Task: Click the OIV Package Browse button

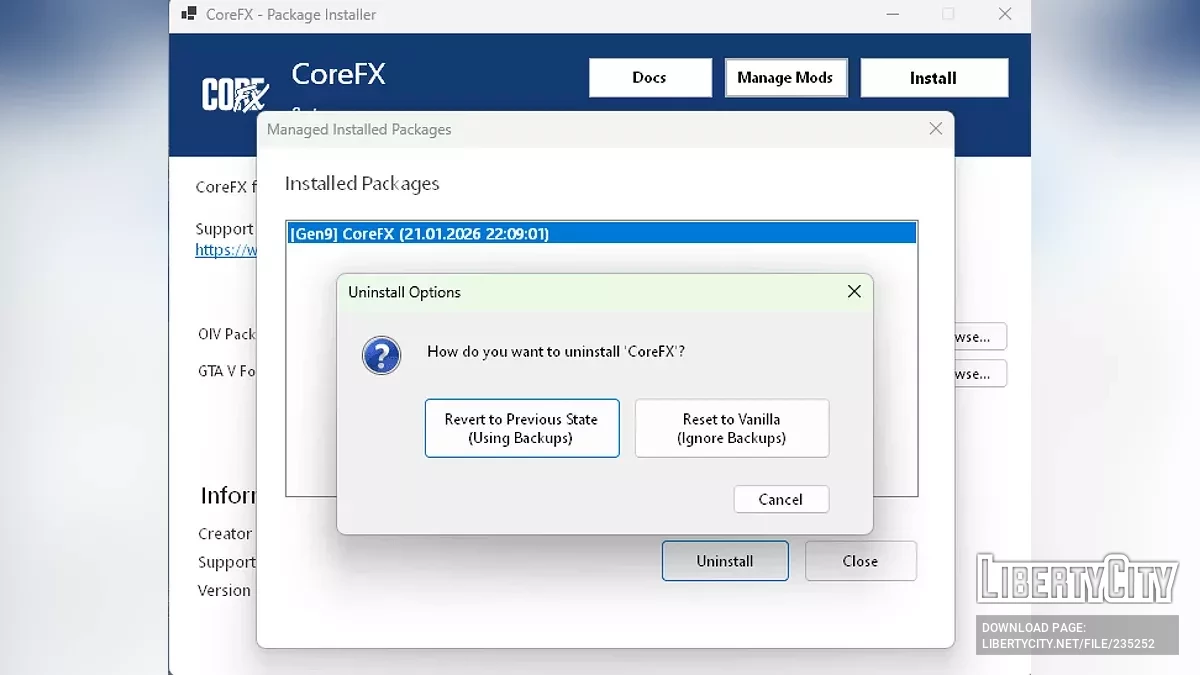Action: click(978, 337)
